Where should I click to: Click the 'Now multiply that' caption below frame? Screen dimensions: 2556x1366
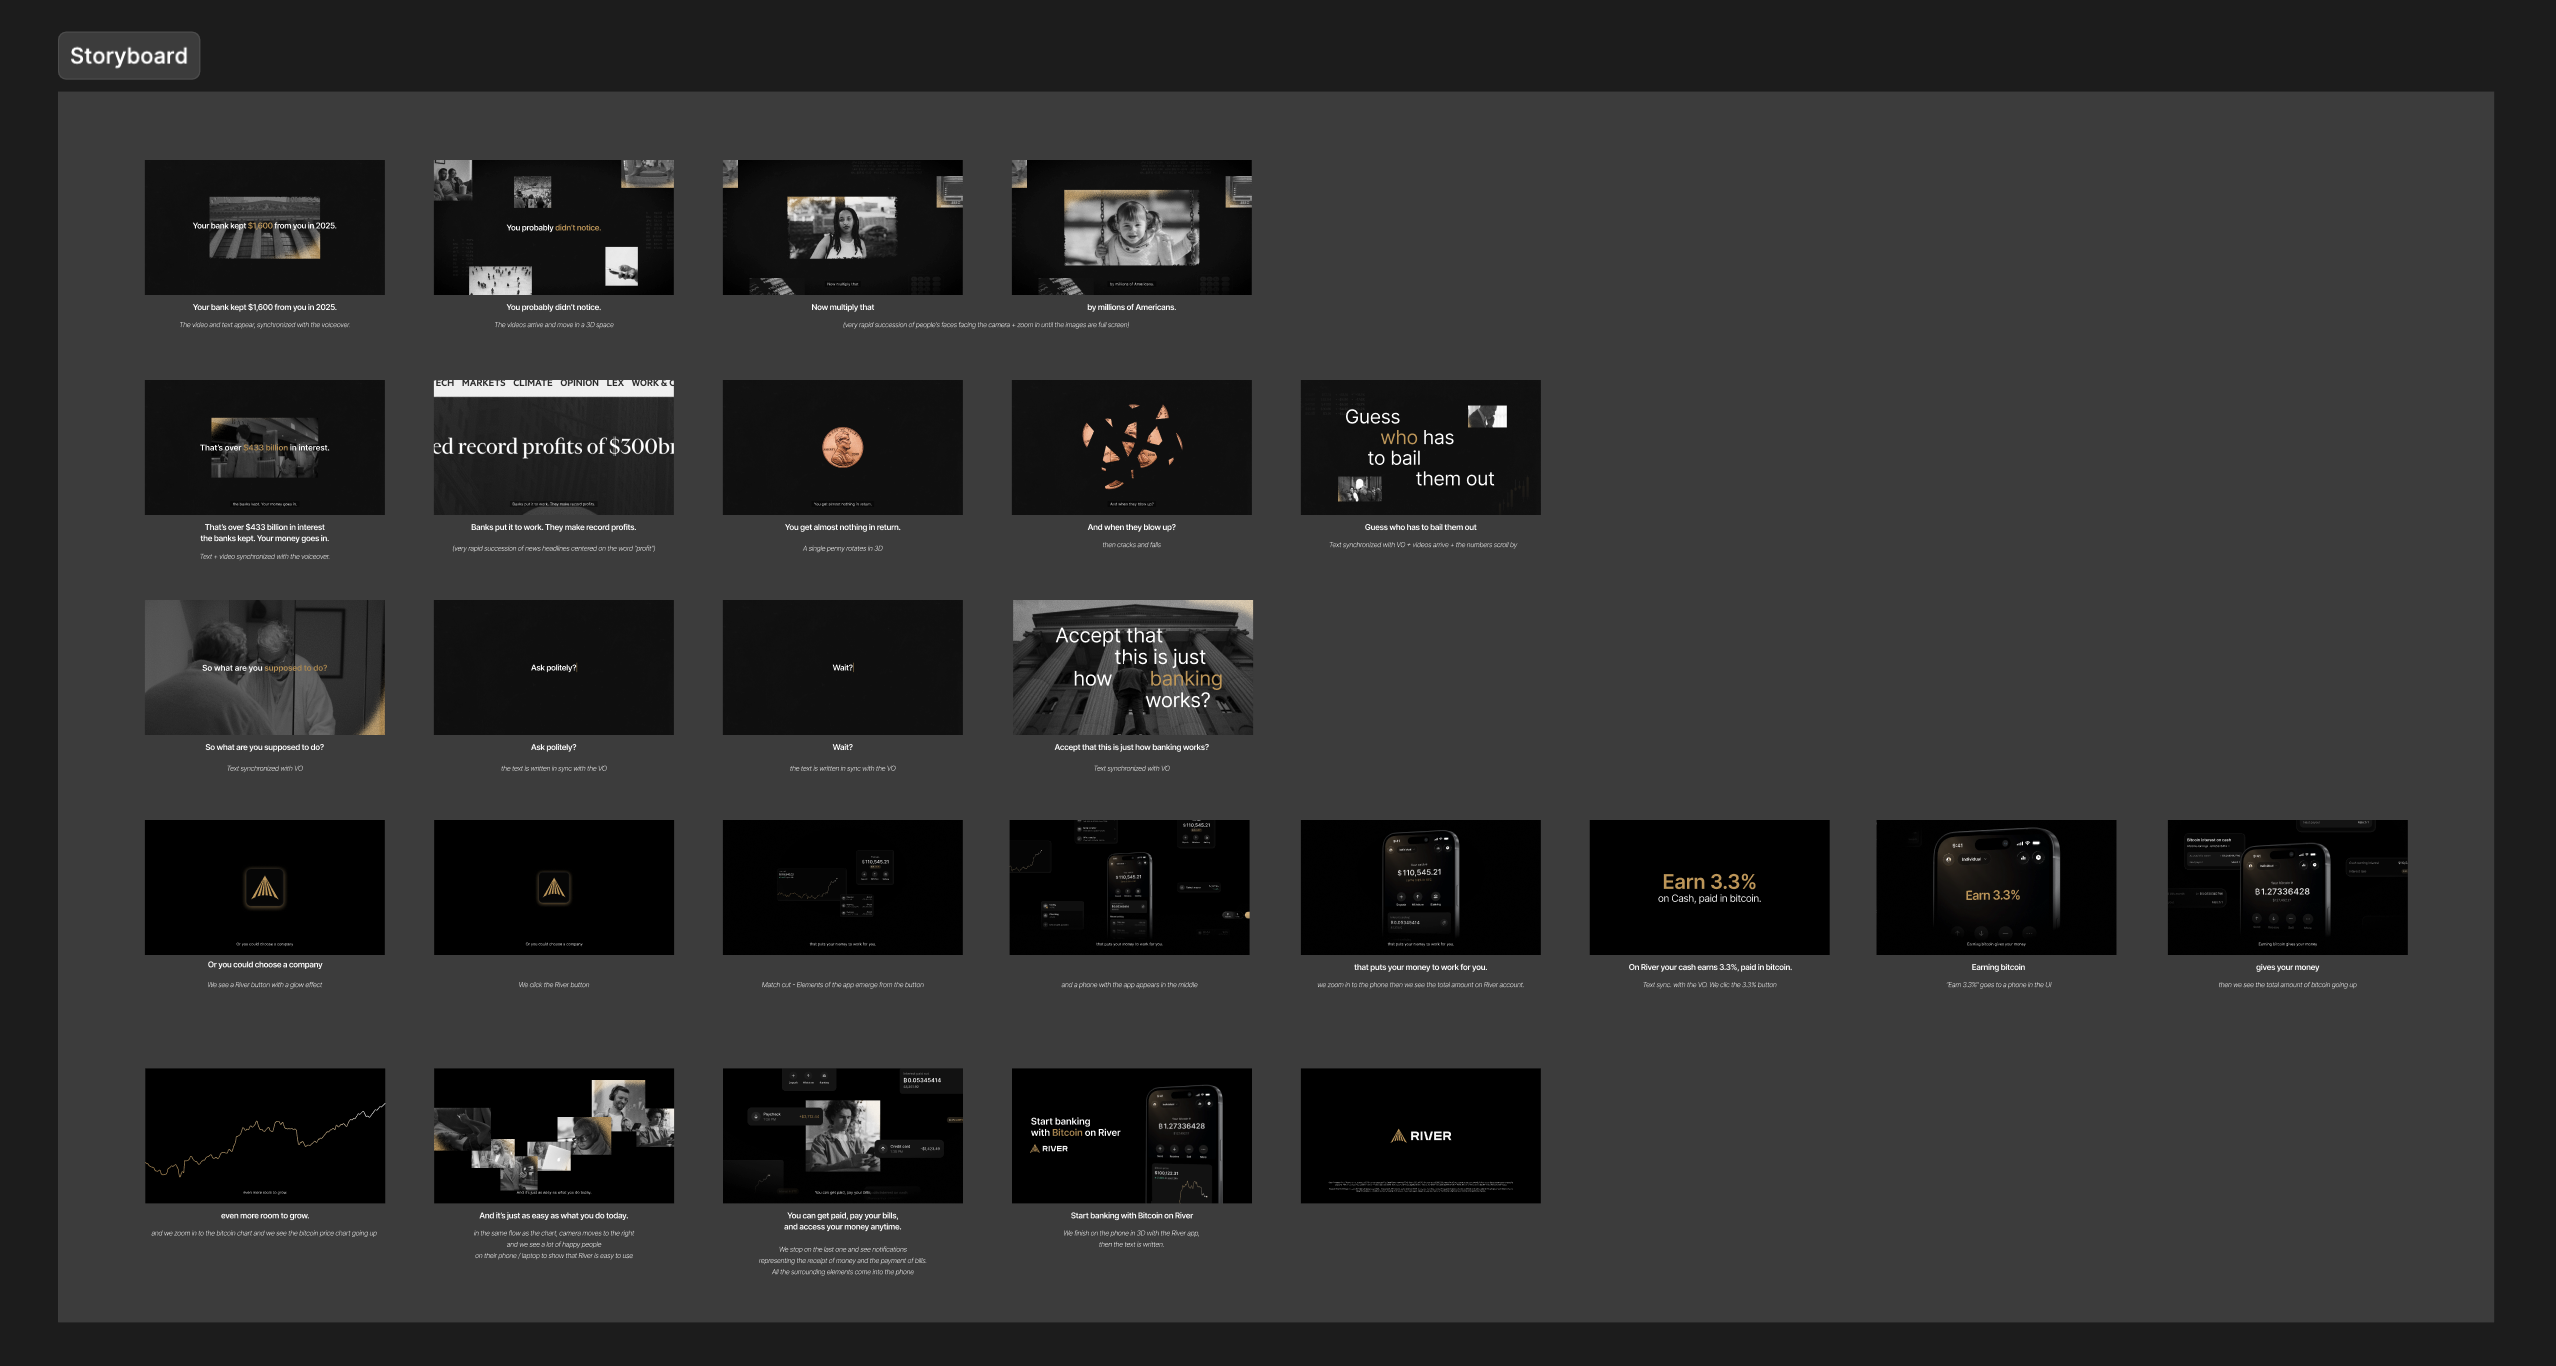(843, 308)
